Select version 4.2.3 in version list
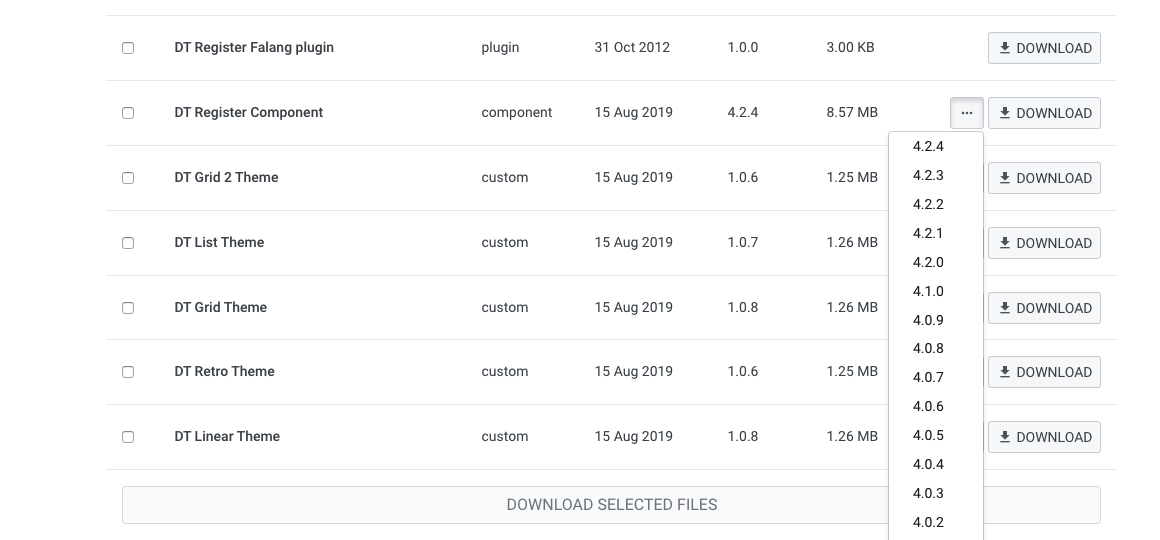This screenshot has width=1160, height=540. 928,176
